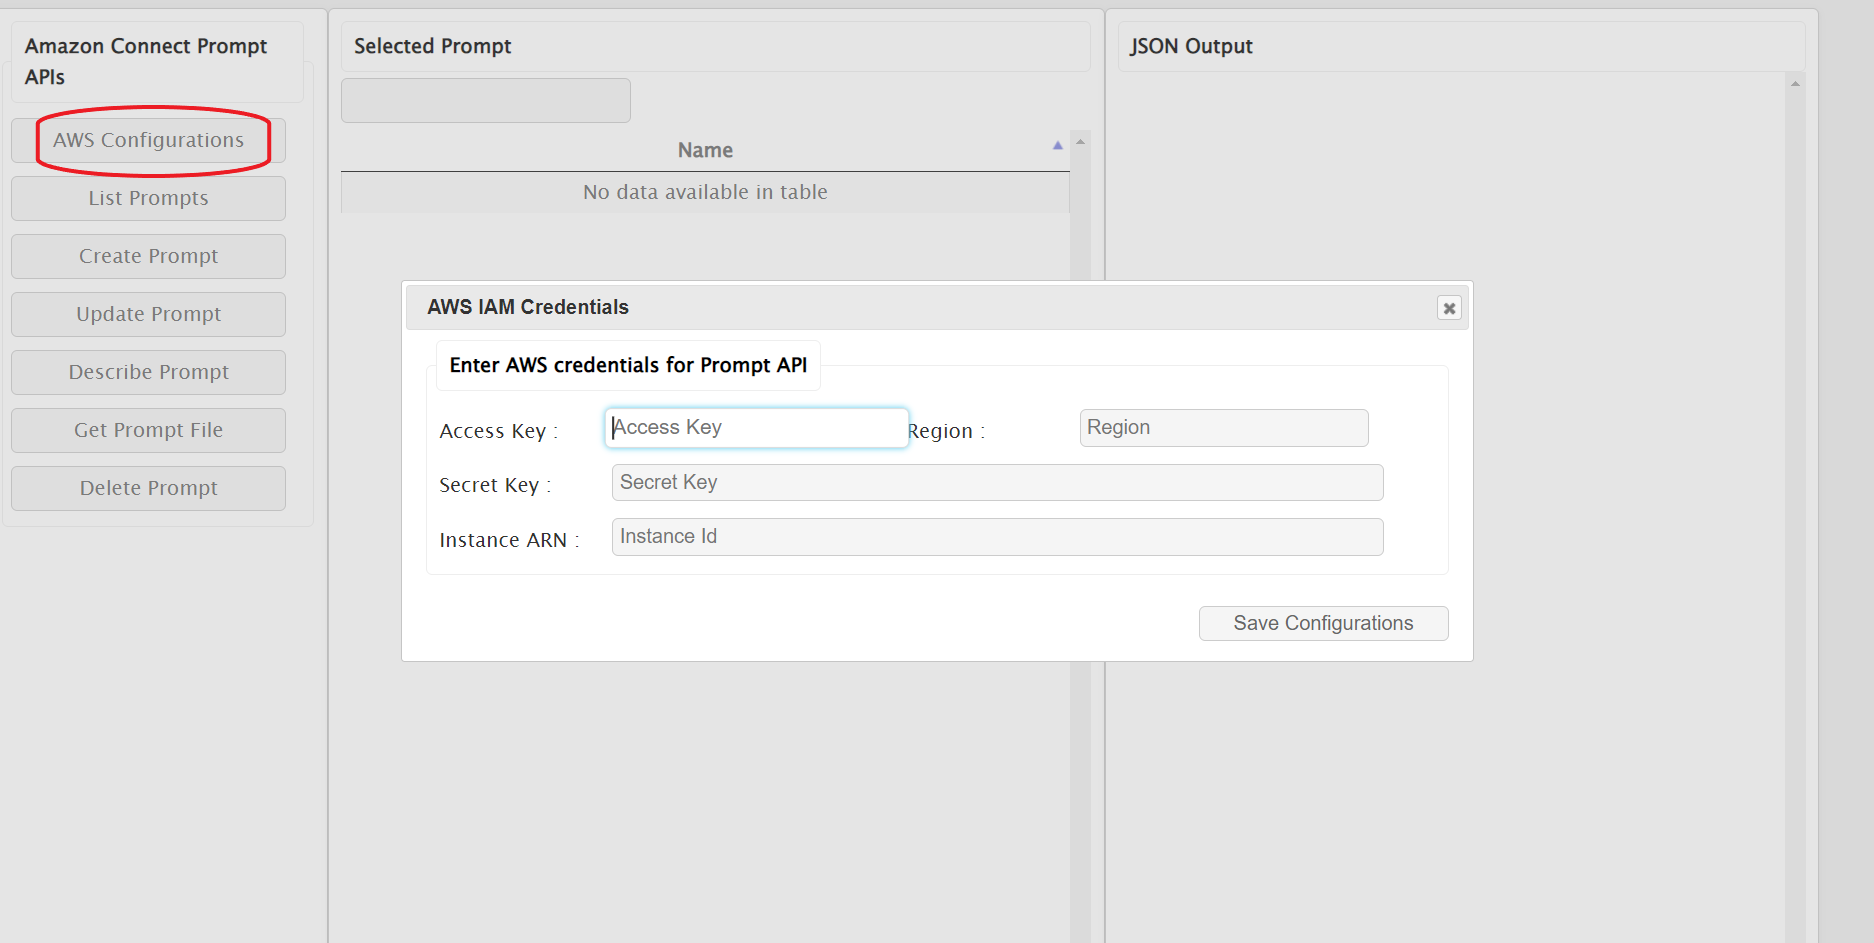Click the Name column header
This screenshot has height=943, width=1874.
pos(705,150)
